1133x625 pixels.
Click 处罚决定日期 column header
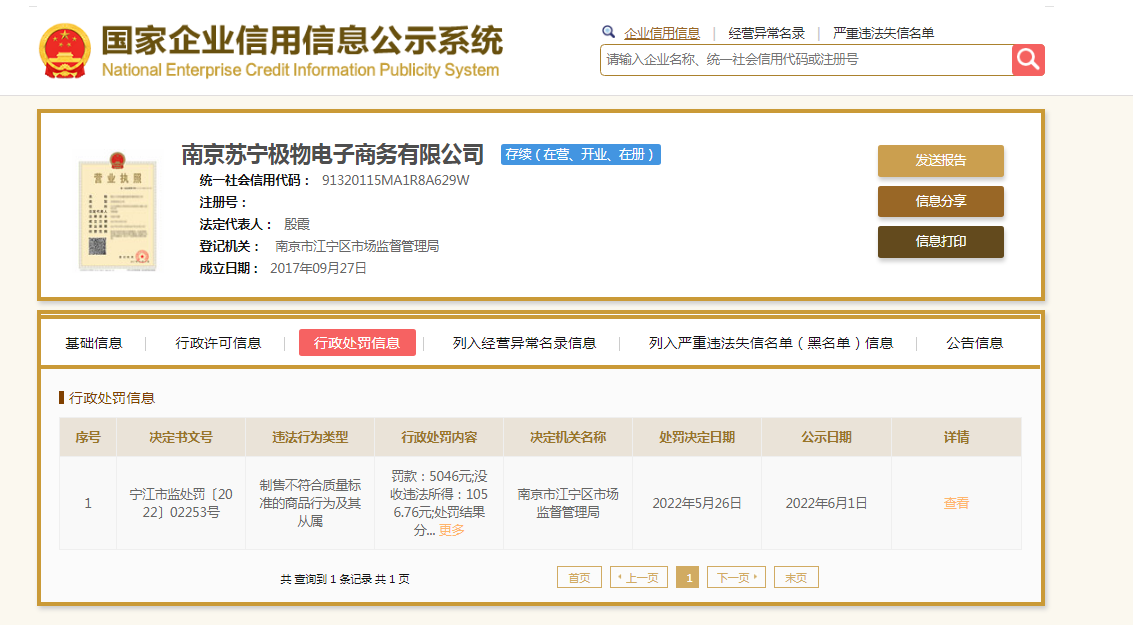(x=697, y=437)
